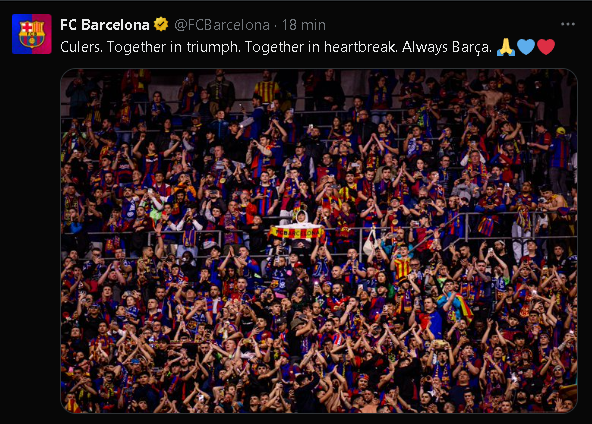Open the three-dot more options menu
Image resolution: width=592 pixels, height=424 pixels.
[x=567, y=24]
